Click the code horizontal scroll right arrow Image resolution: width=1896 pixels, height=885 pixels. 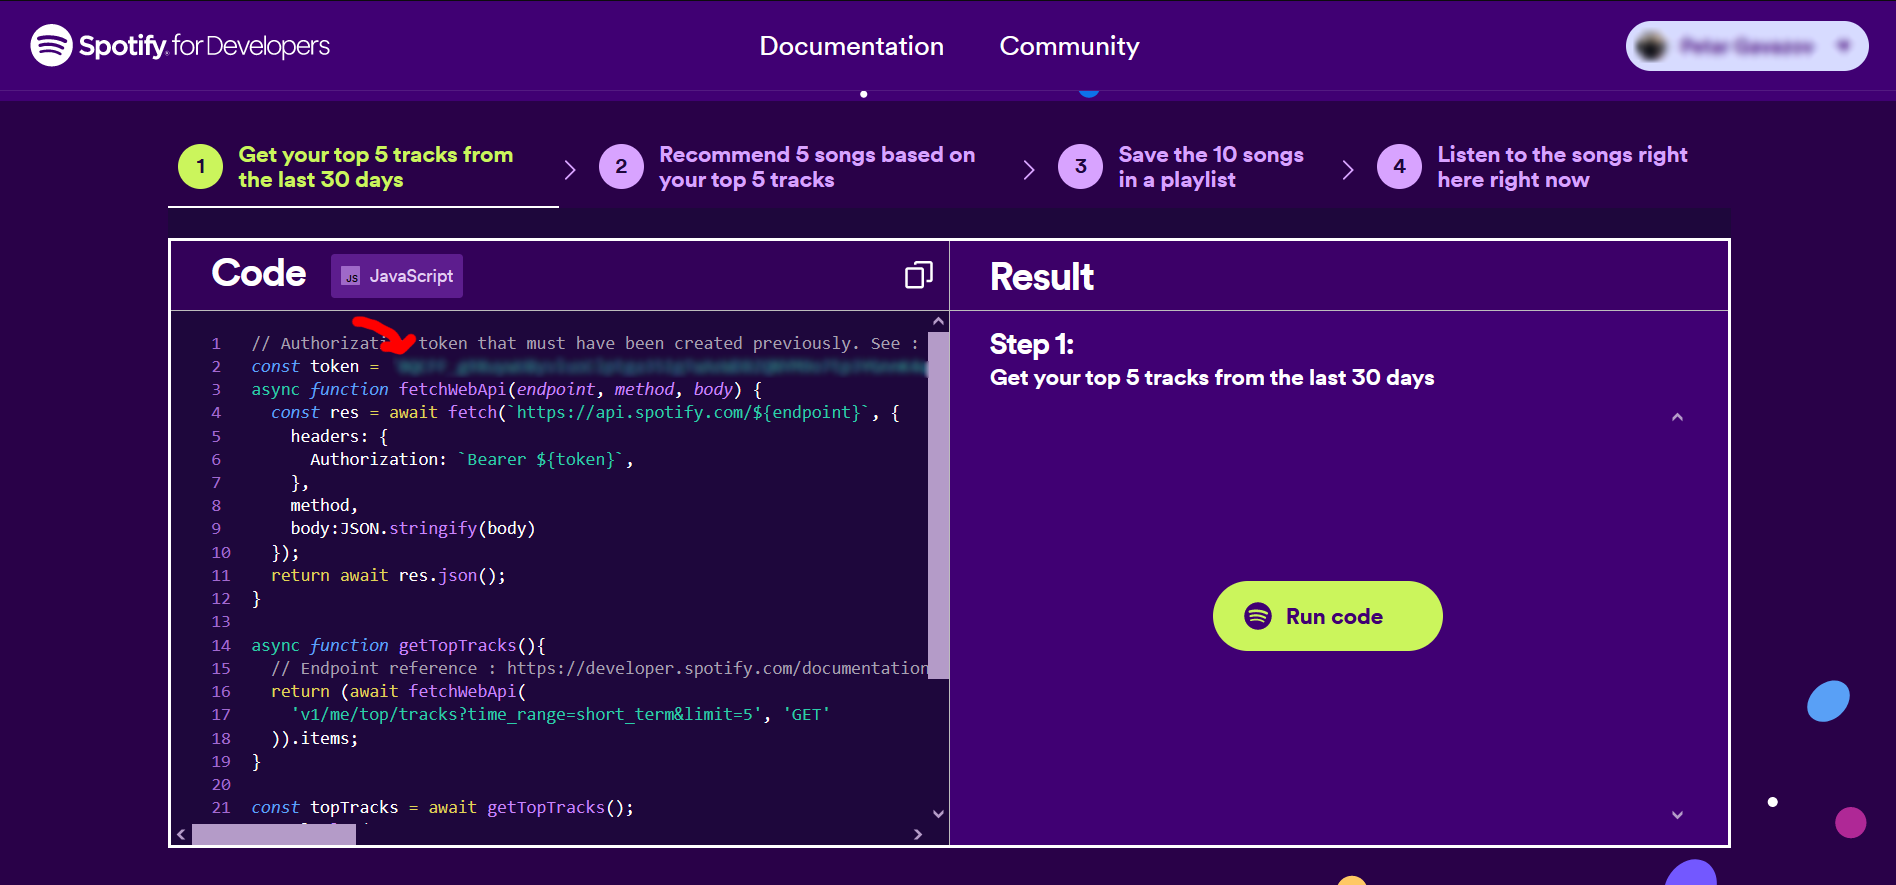(x=918, y=834)
